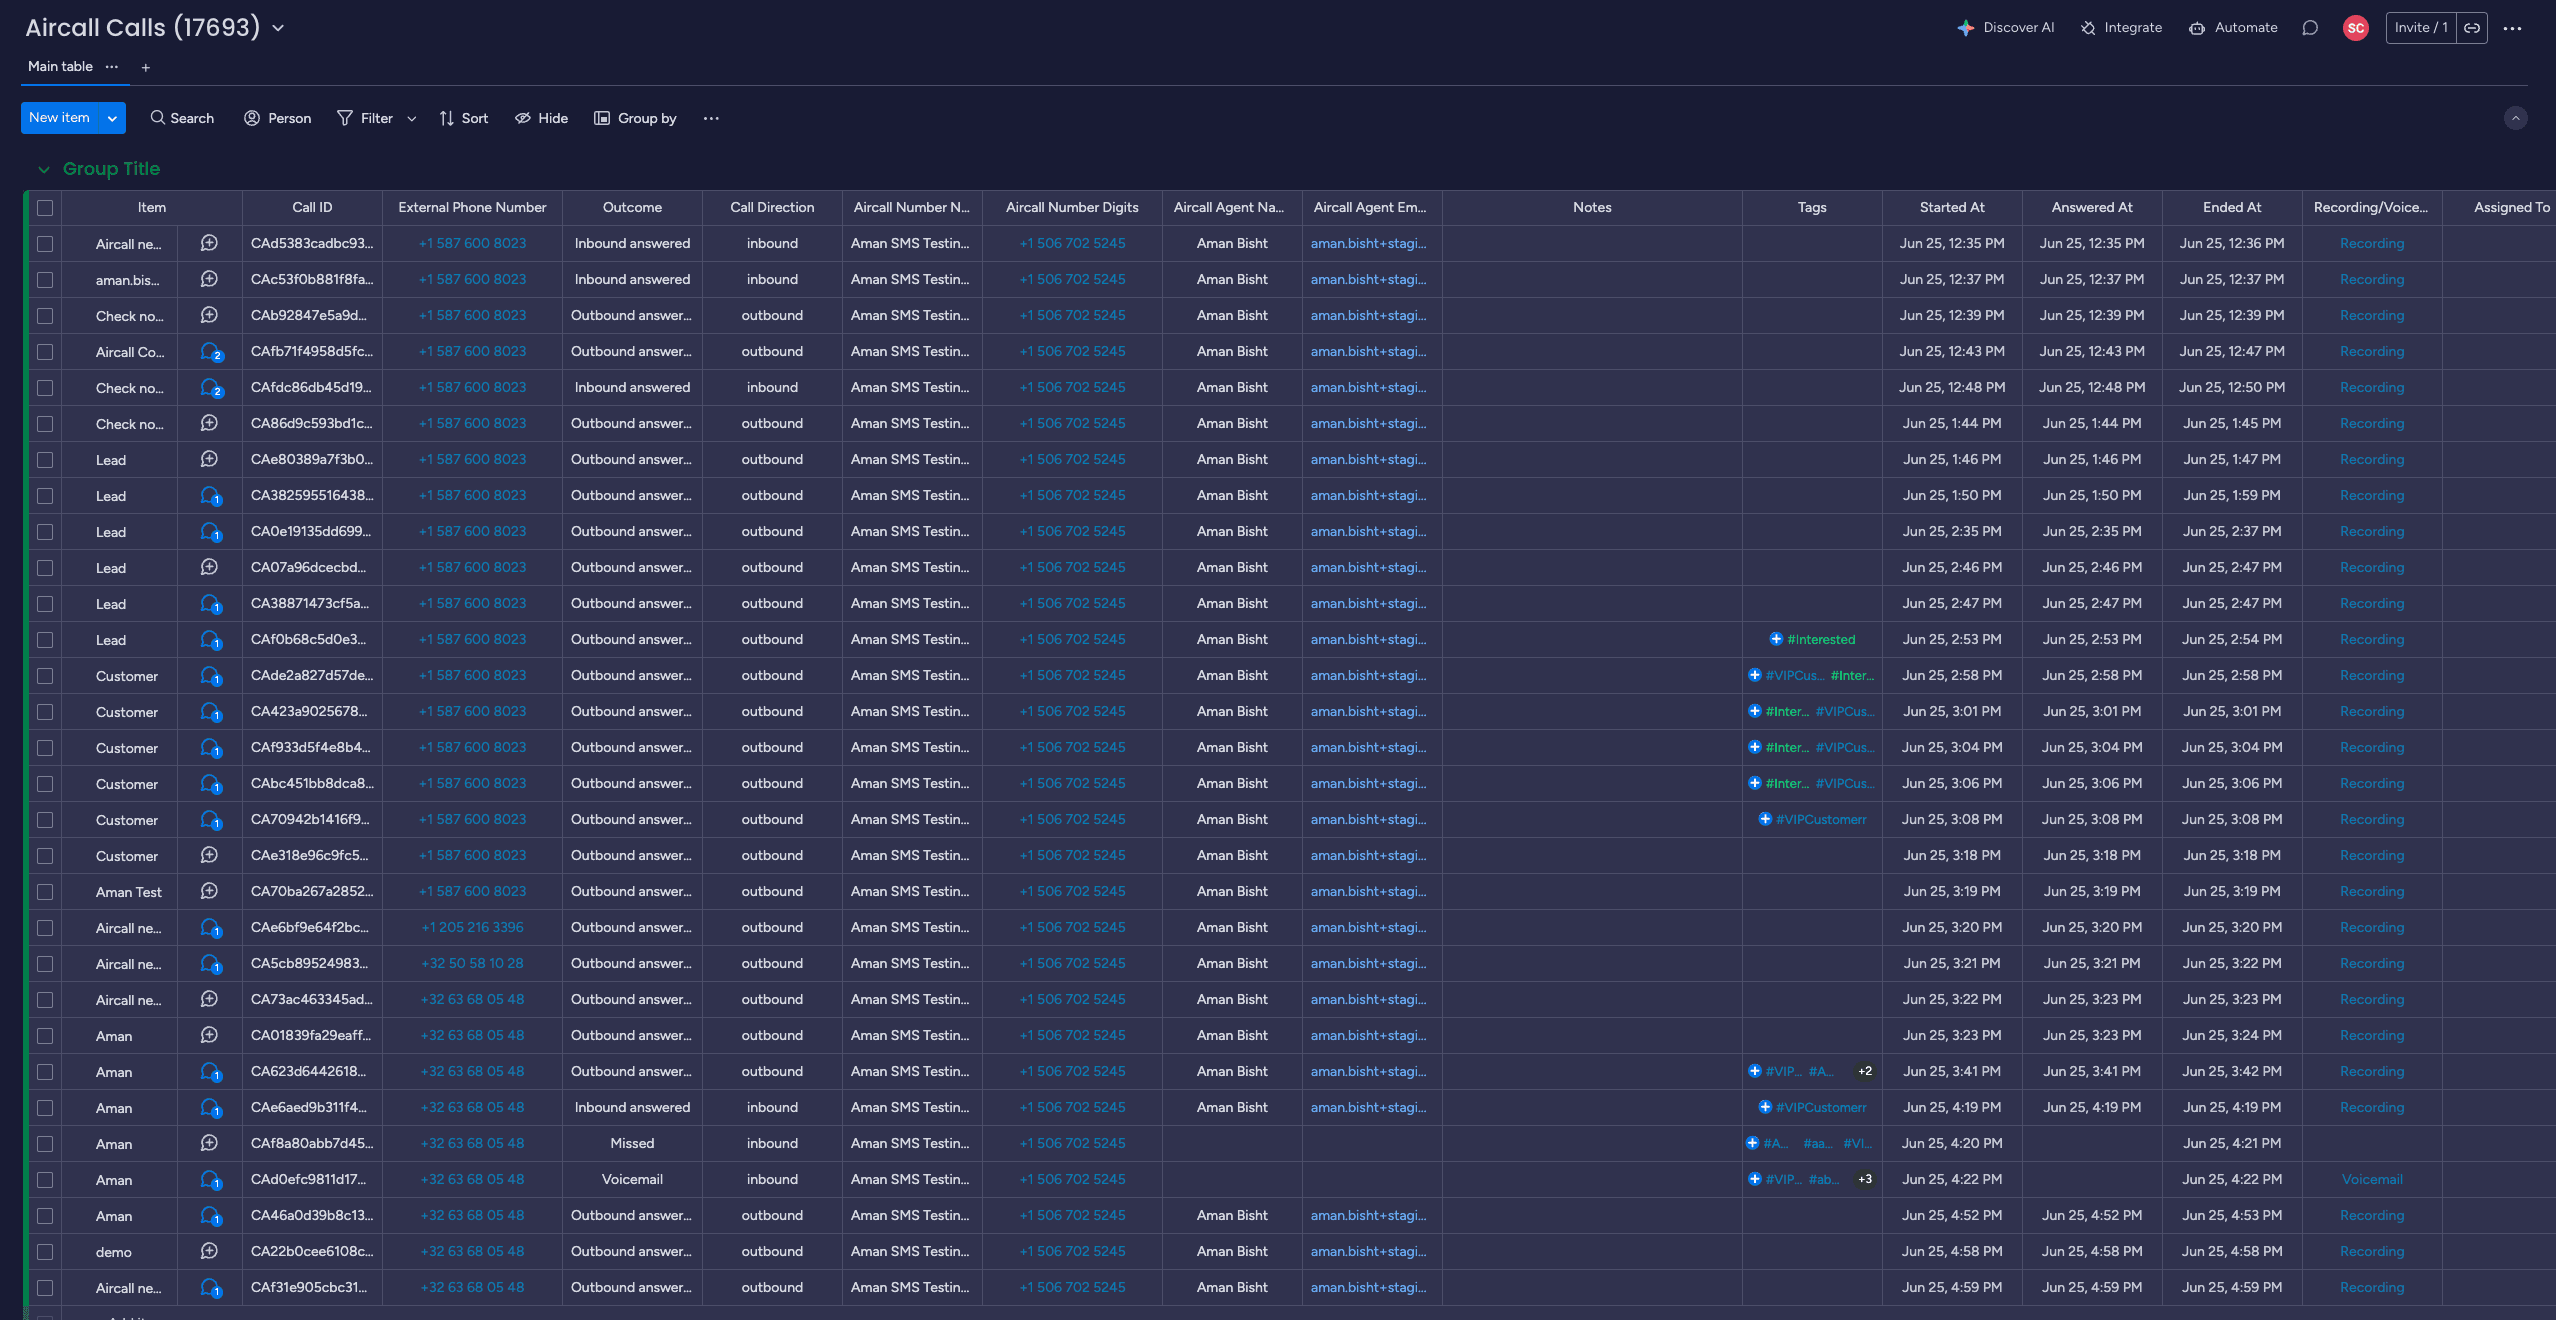Click the scroll-to-top arrow button
The width and height of the screenshot is (2556, 1320).
(2516, 118)
